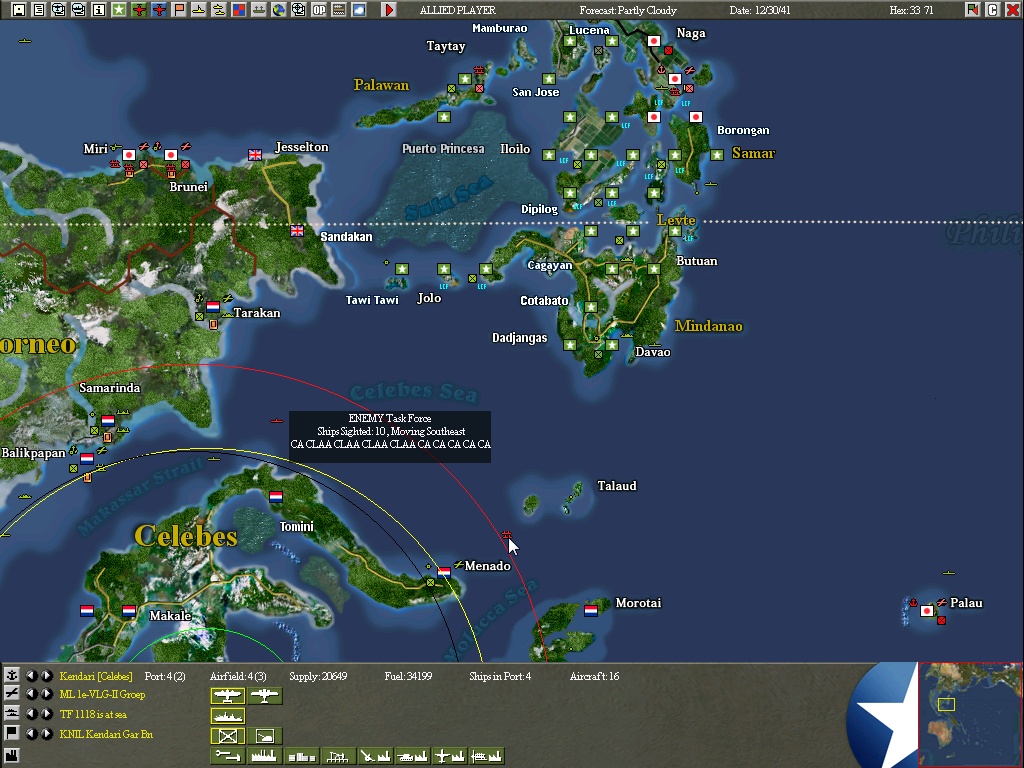Screen dimensions: 1024x768
Task: Click the green-red flag icon top right
Action: pyautogui.click(x=972, y=10)
